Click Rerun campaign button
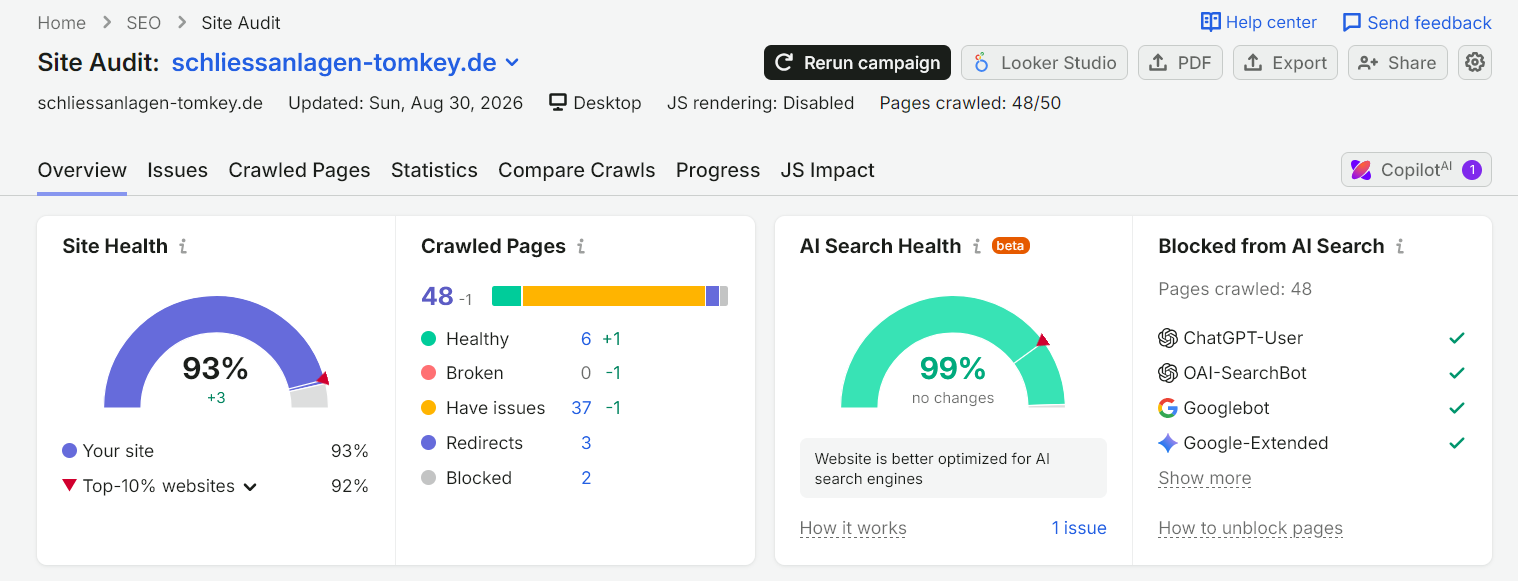Viewport: 1518px width, 581px height. click(x=857, y=63)
